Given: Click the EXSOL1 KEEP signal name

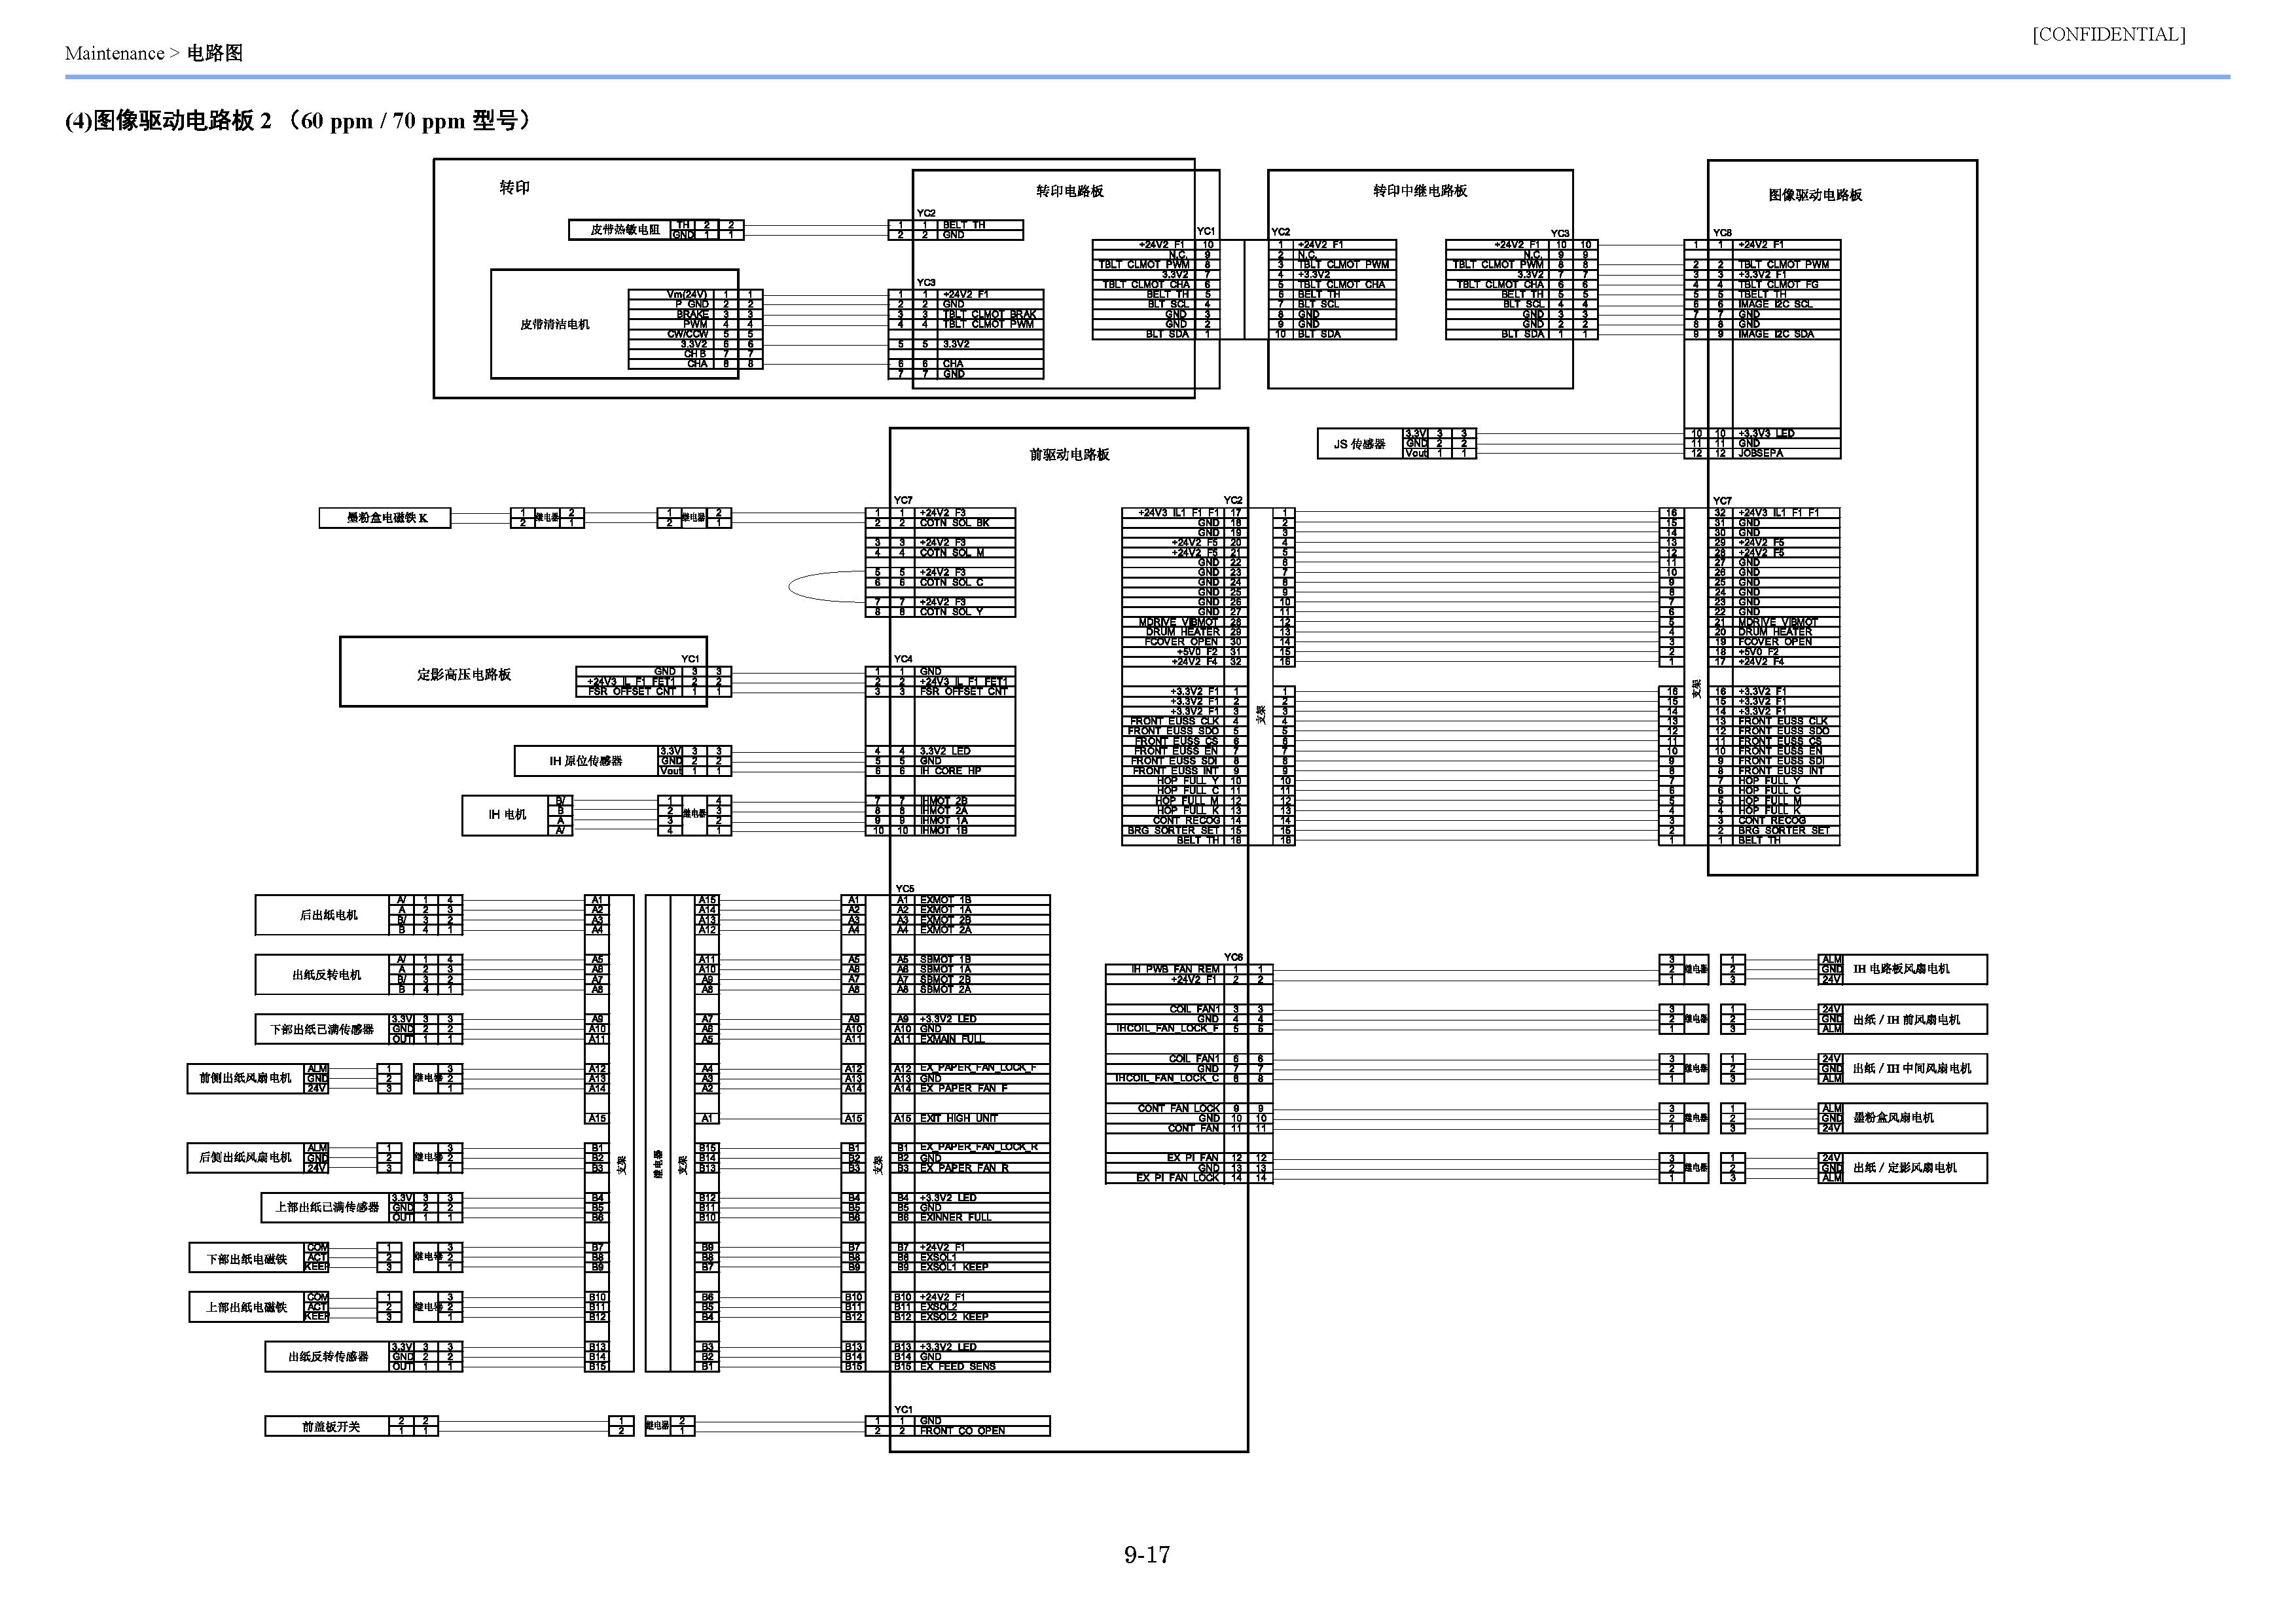Looking at the screenshot, I should [954, 1268].
